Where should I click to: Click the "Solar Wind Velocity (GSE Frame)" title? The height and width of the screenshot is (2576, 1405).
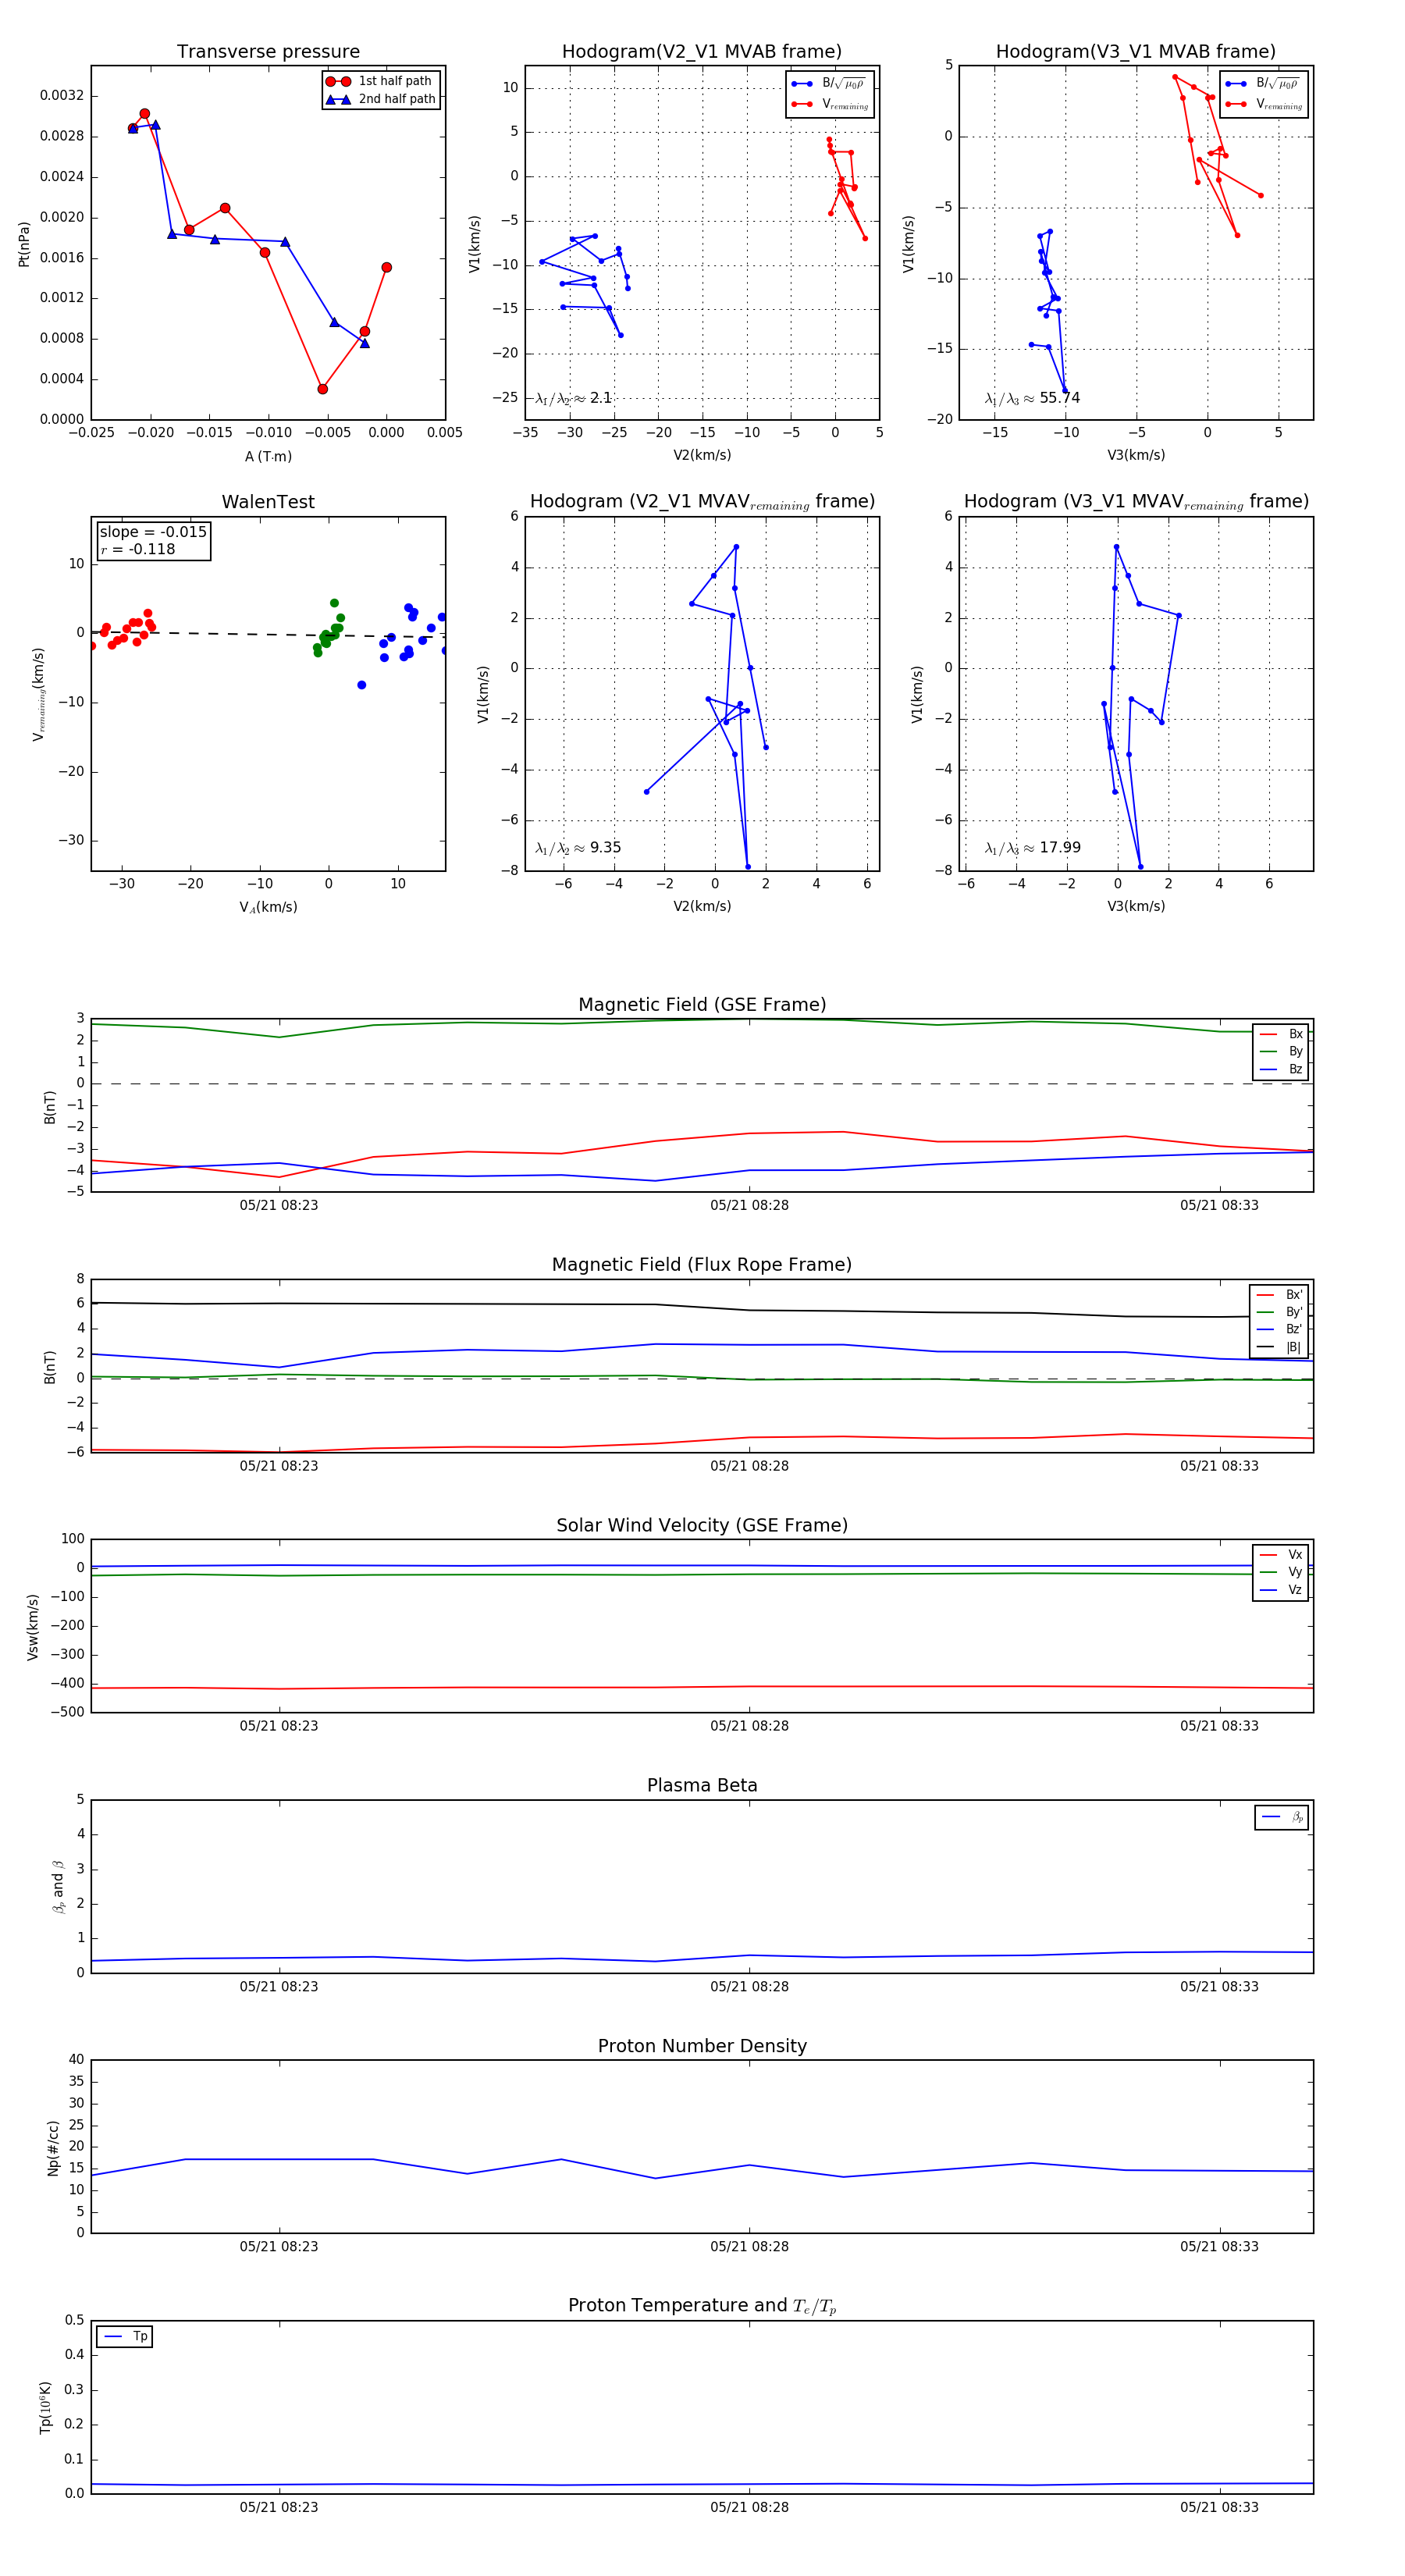click(702, 1526)
